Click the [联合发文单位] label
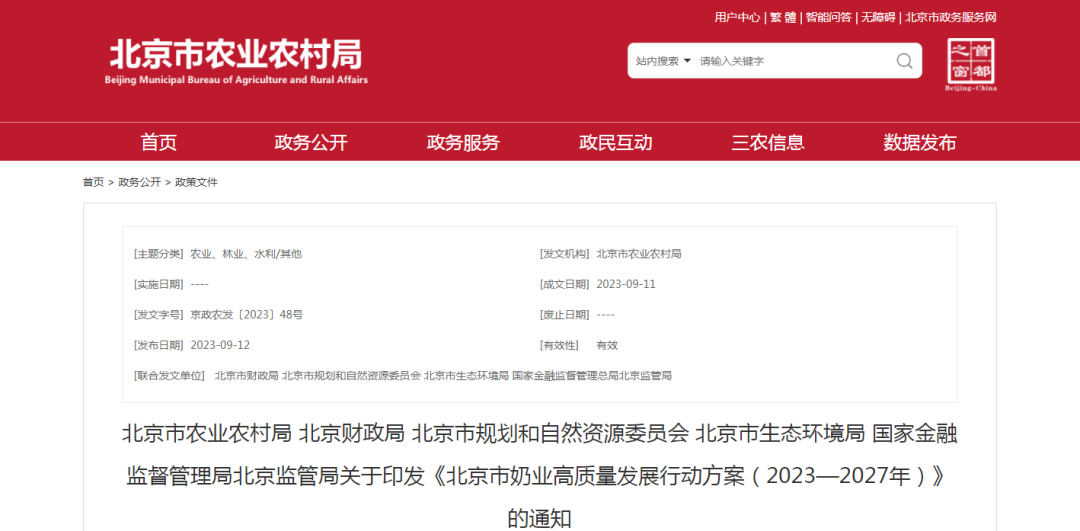1080x531 pixels. (x=169, y=375)
